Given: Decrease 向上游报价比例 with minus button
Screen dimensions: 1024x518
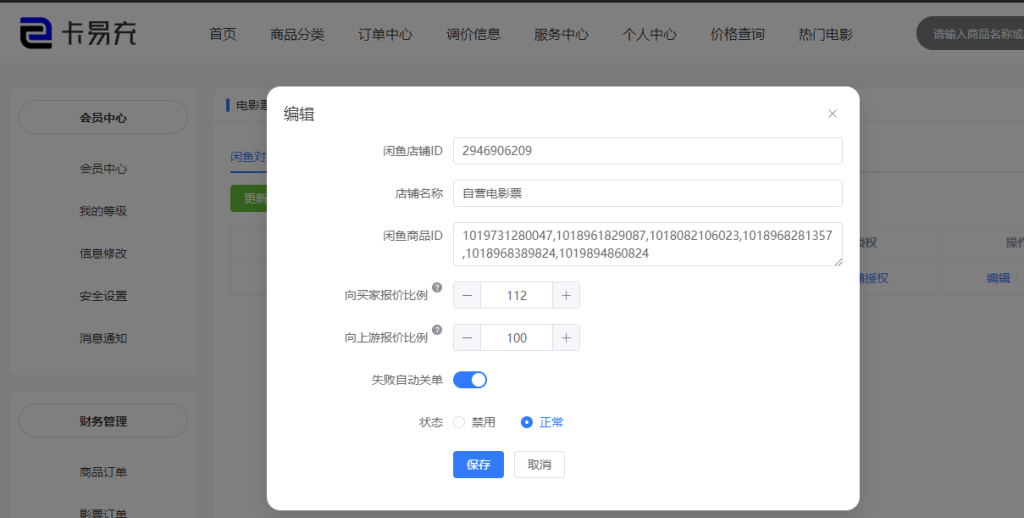Looking at the screenshot, I should [467, 338].
